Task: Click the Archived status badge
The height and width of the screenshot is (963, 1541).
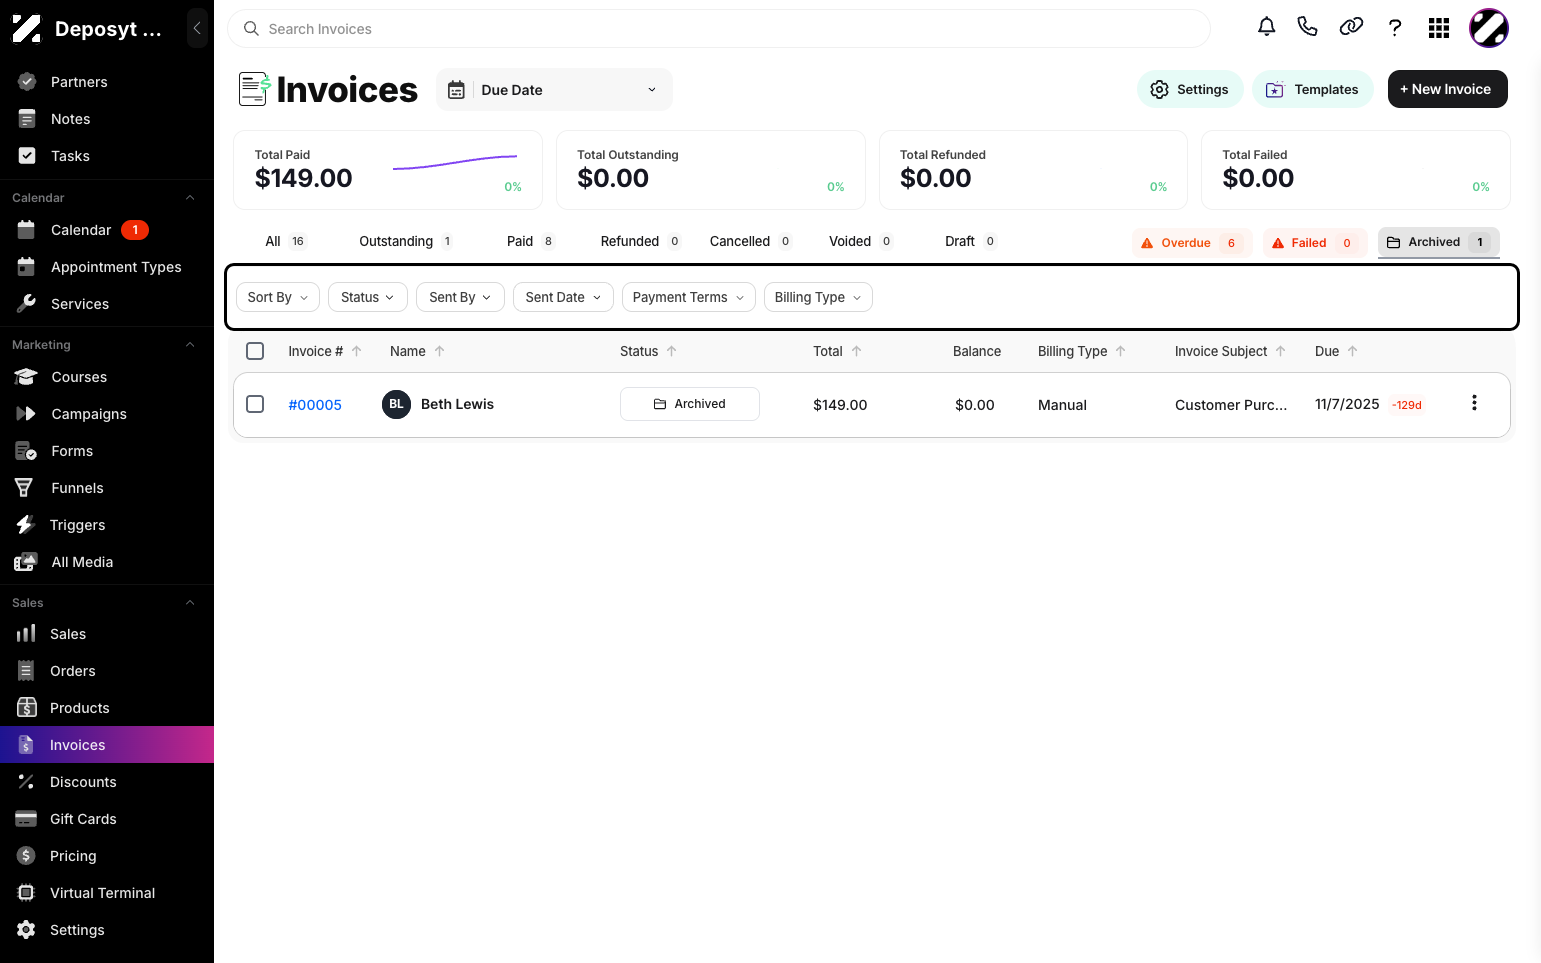Action: pos(690,404)
